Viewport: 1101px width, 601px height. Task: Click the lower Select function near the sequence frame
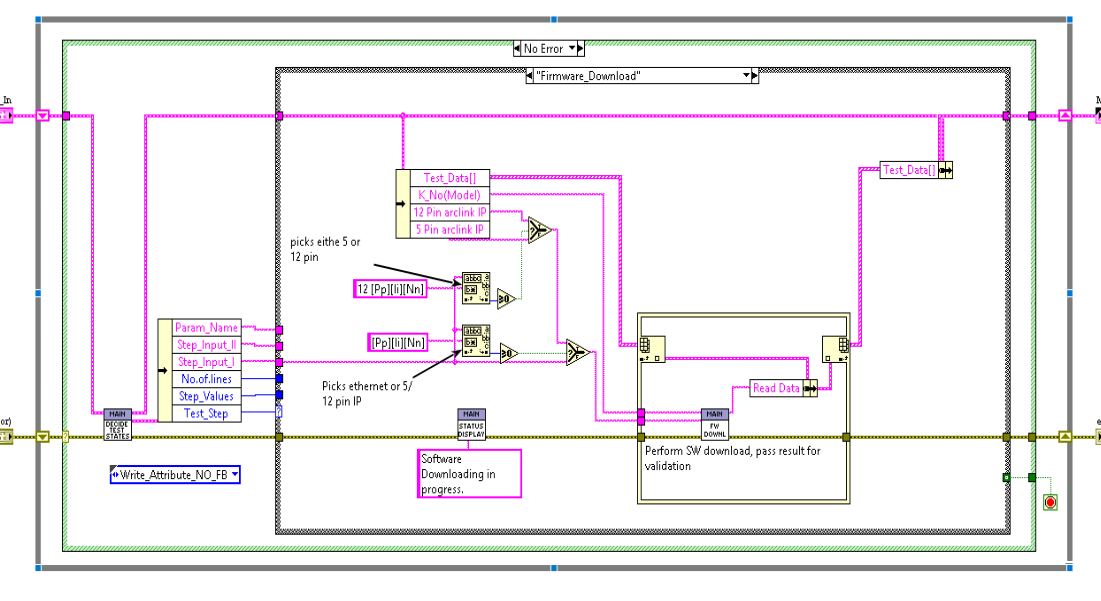pyautogui.click(x=578, y=352)
